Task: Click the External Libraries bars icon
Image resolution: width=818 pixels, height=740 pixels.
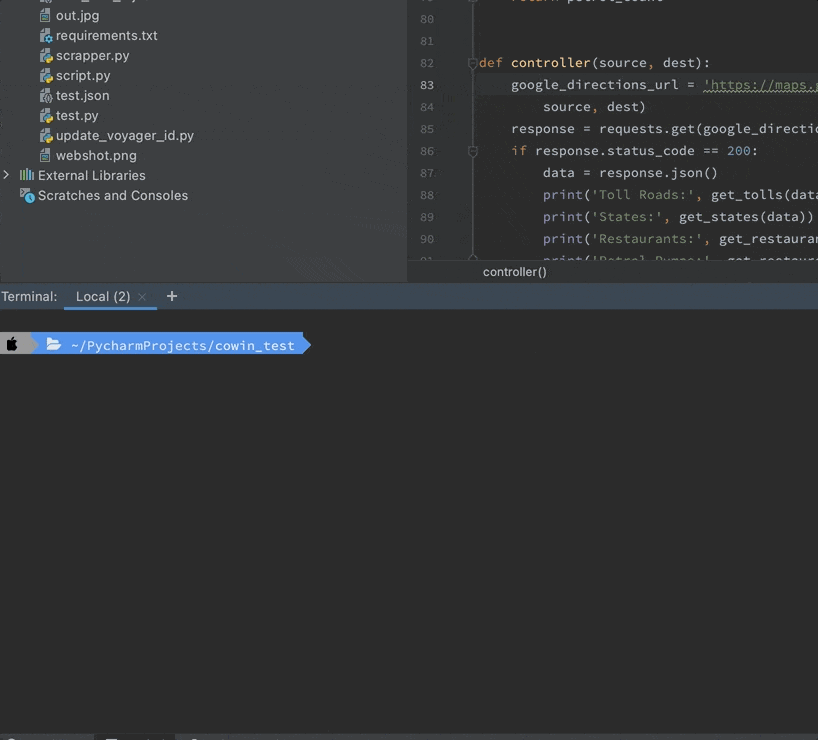Action: coord(27,175)
